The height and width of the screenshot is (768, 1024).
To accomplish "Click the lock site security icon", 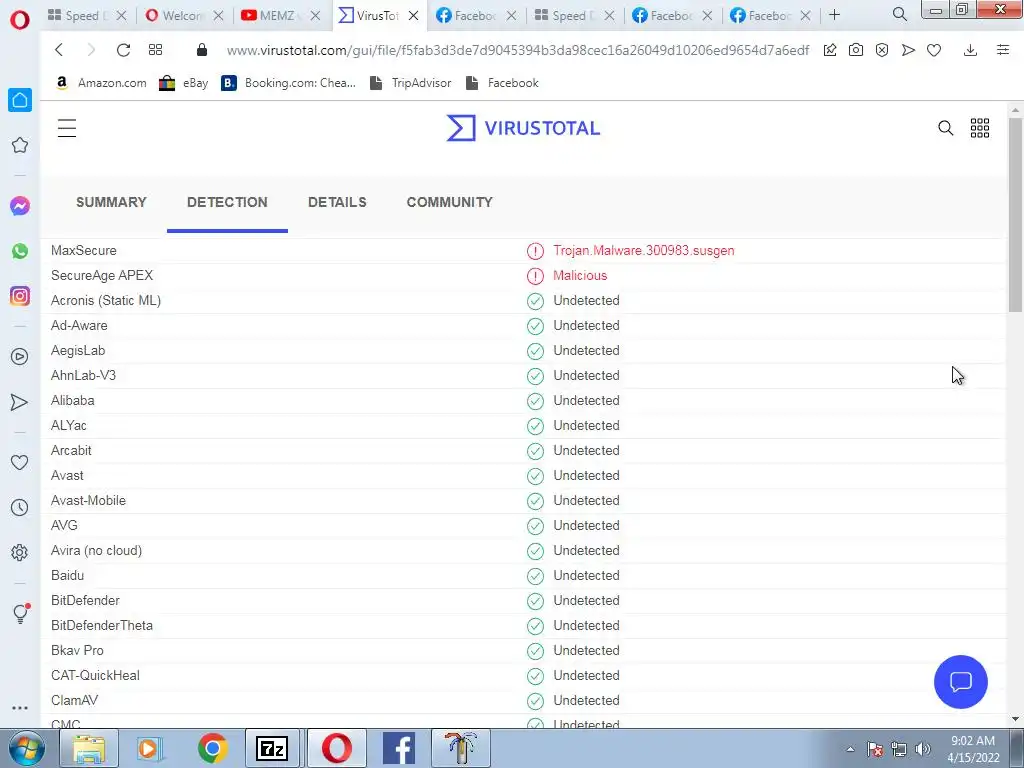I will click(202, 50).
